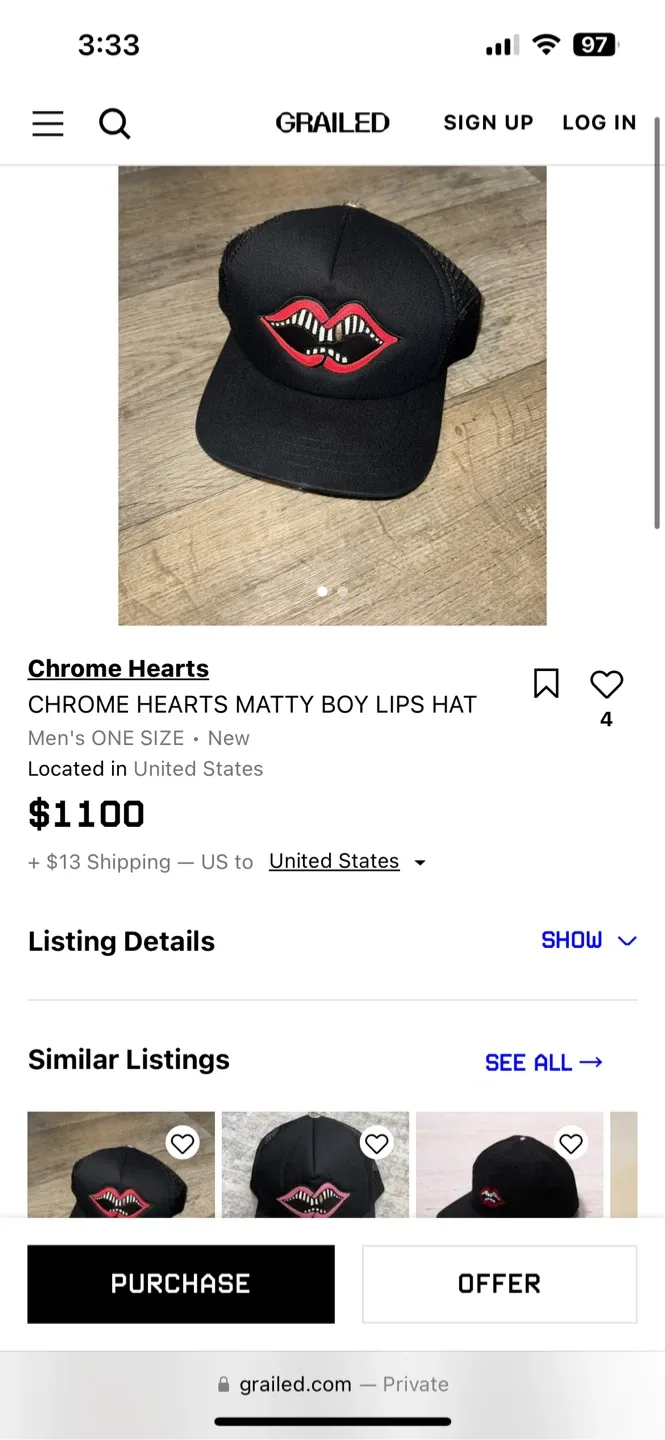Screen dimensions: 665x1440
Task: Select SIGN UP in the header
Action: click(x=488, y=122)
